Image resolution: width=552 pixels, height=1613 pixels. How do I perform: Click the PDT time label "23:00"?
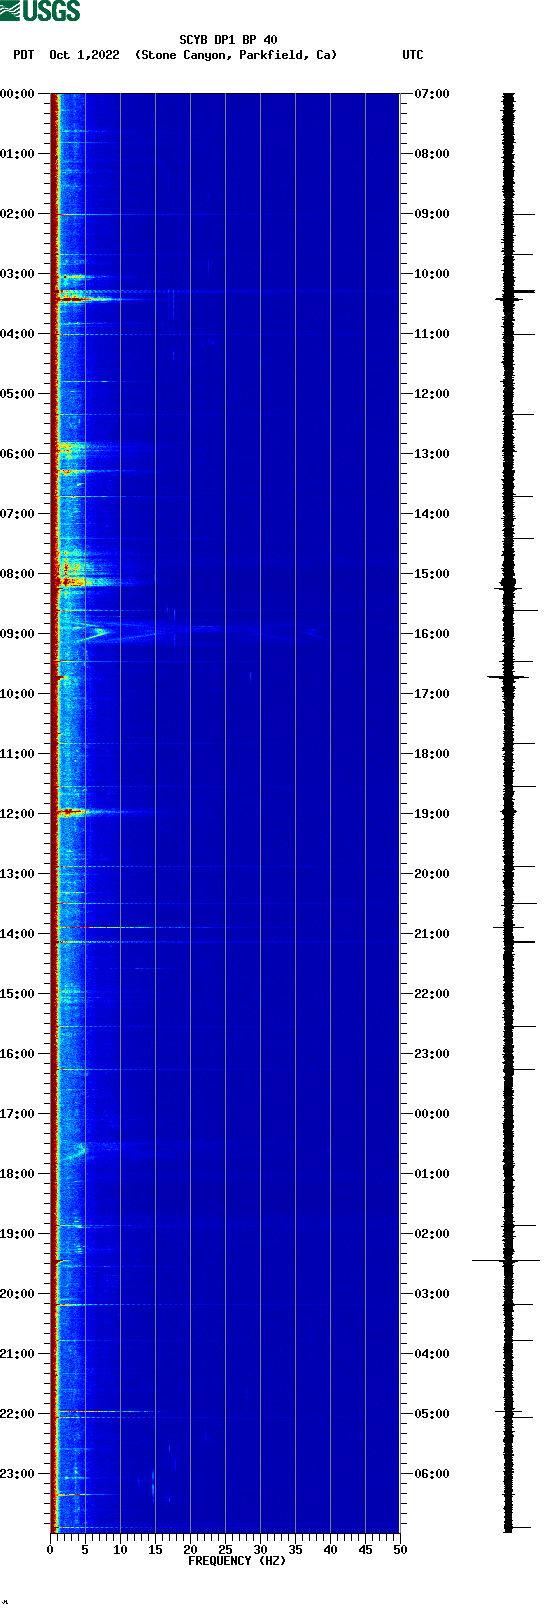click(x=18, y=1474)
